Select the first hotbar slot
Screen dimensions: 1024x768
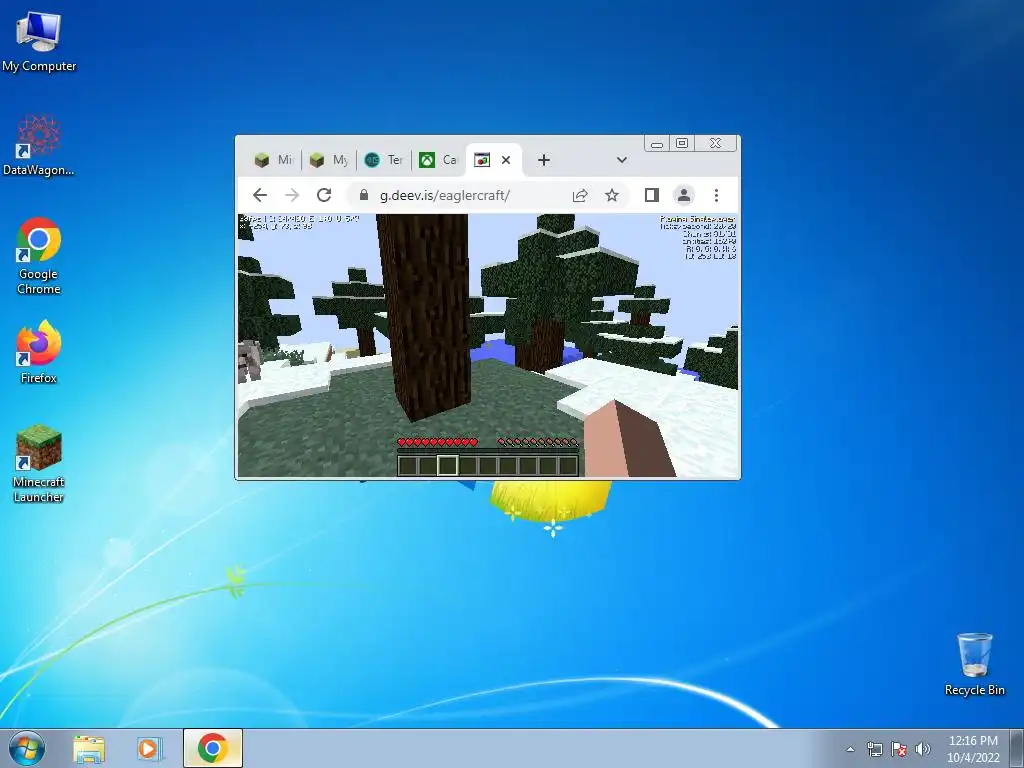click(408, 465)
